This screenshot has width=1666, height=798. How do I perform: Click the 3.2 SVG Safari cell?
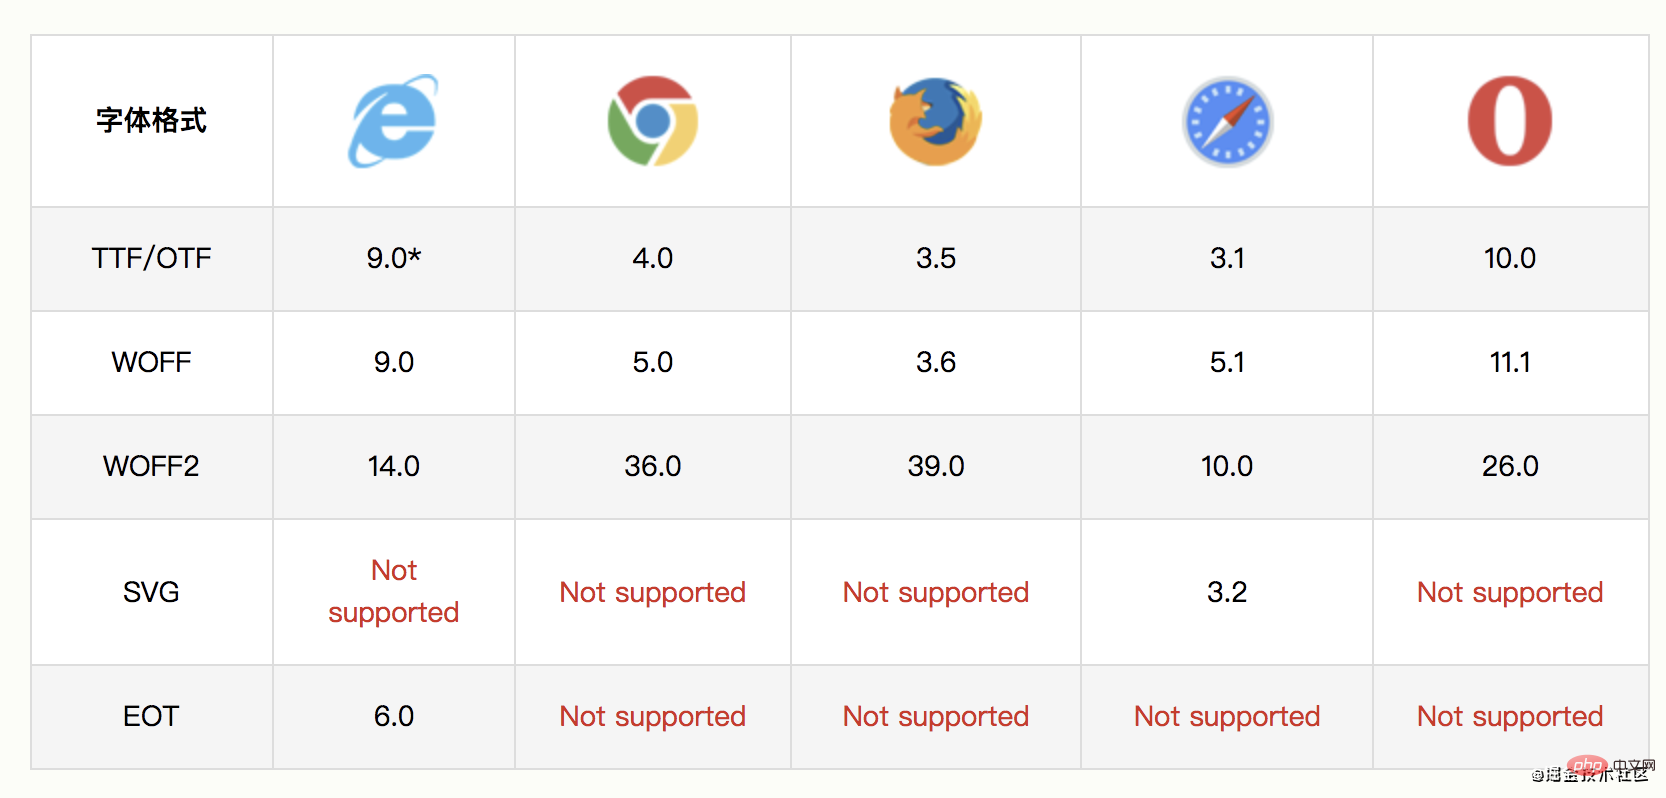click(1227, 592)
